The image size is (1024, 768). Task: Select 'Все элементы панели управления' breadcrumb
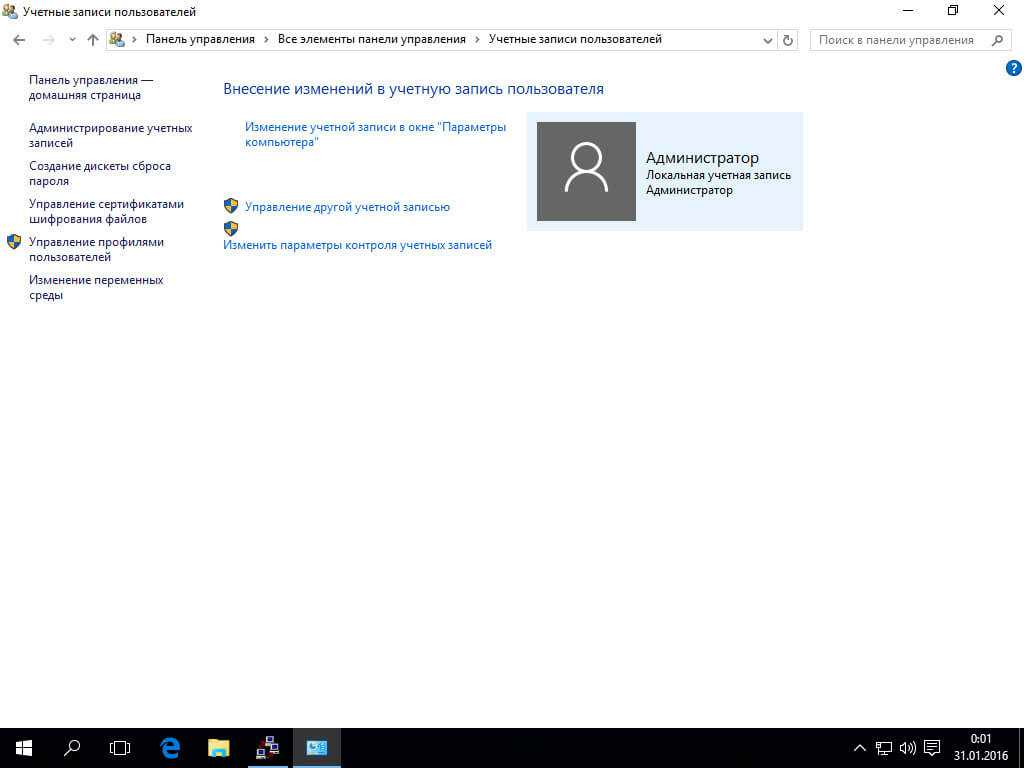point(372,40)
